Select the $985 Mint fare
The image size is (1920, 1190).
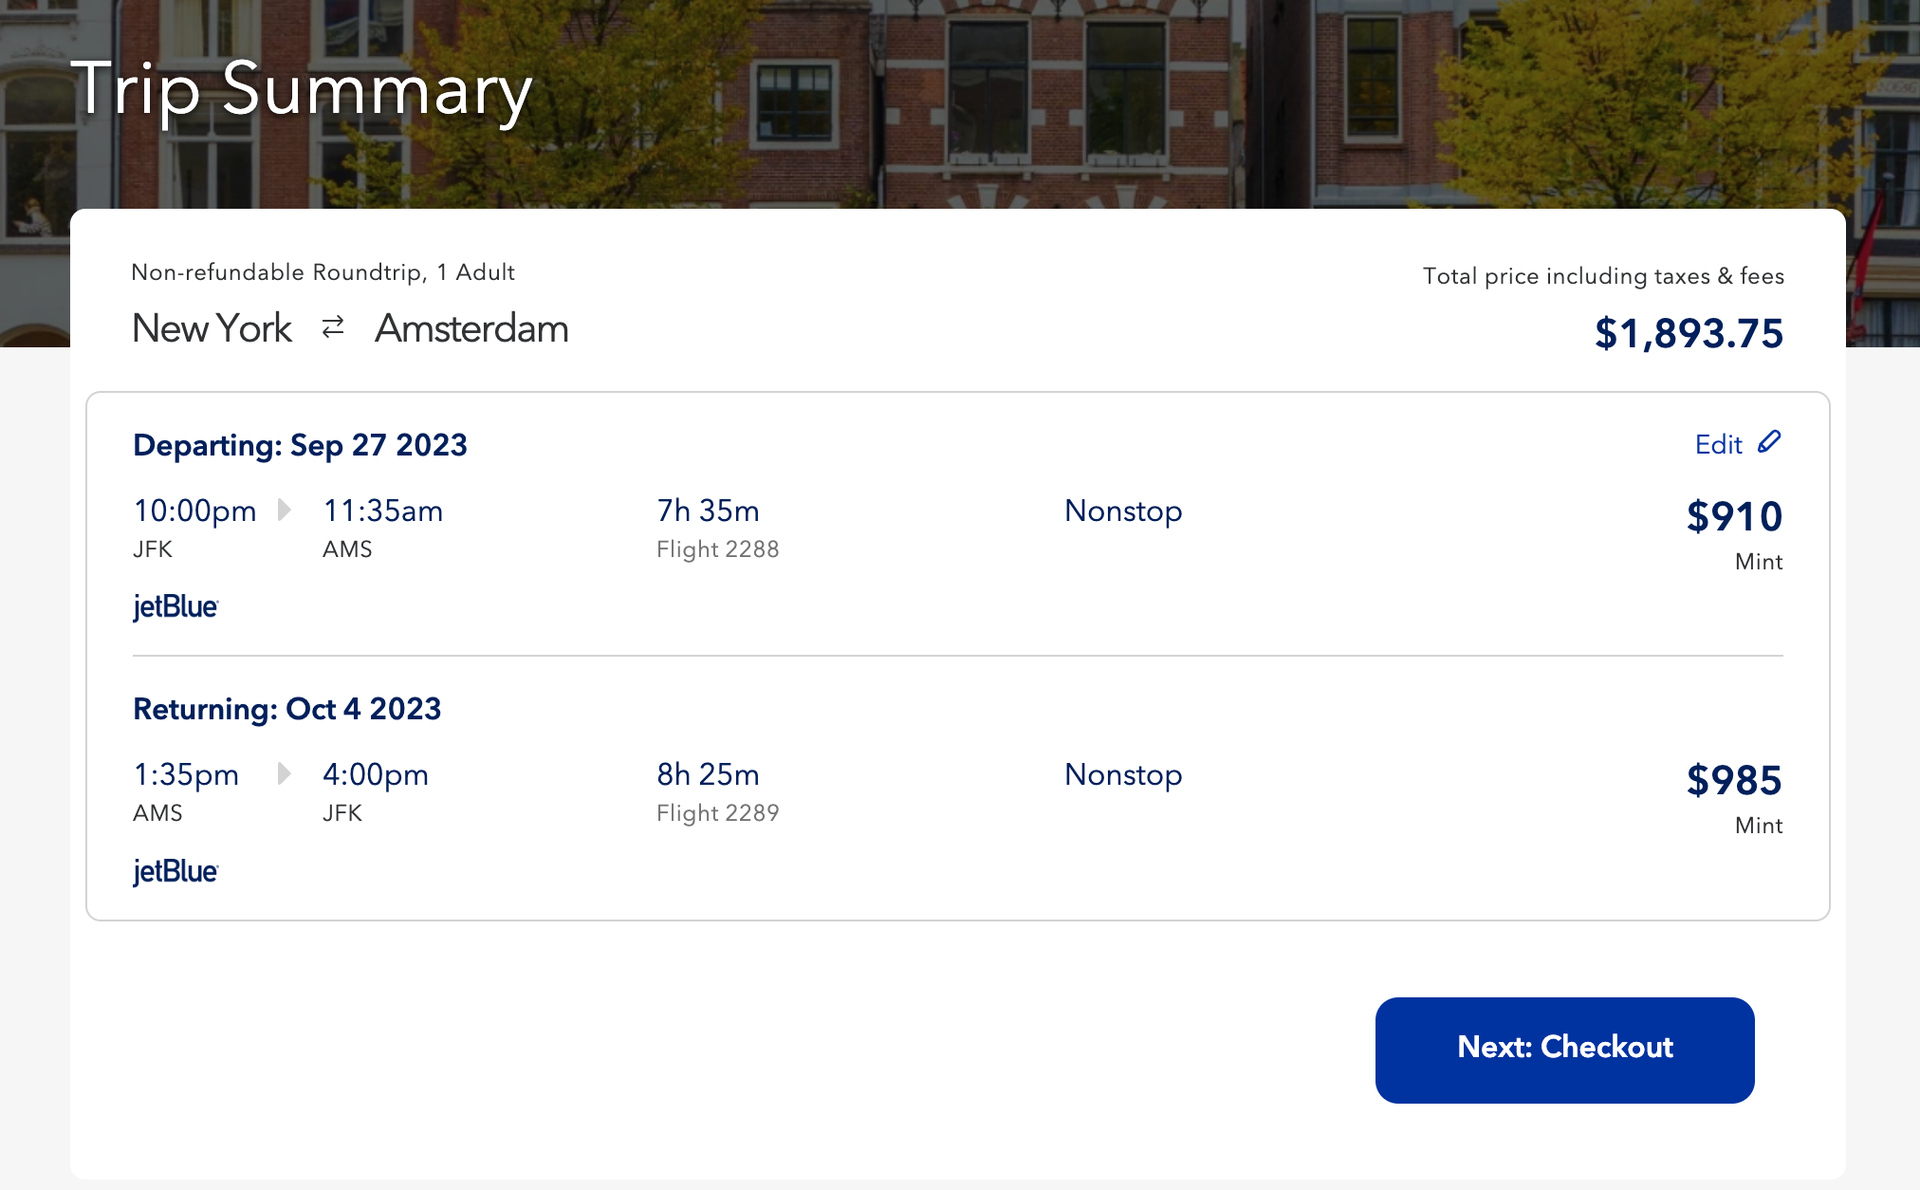(x=1734, y=780)
